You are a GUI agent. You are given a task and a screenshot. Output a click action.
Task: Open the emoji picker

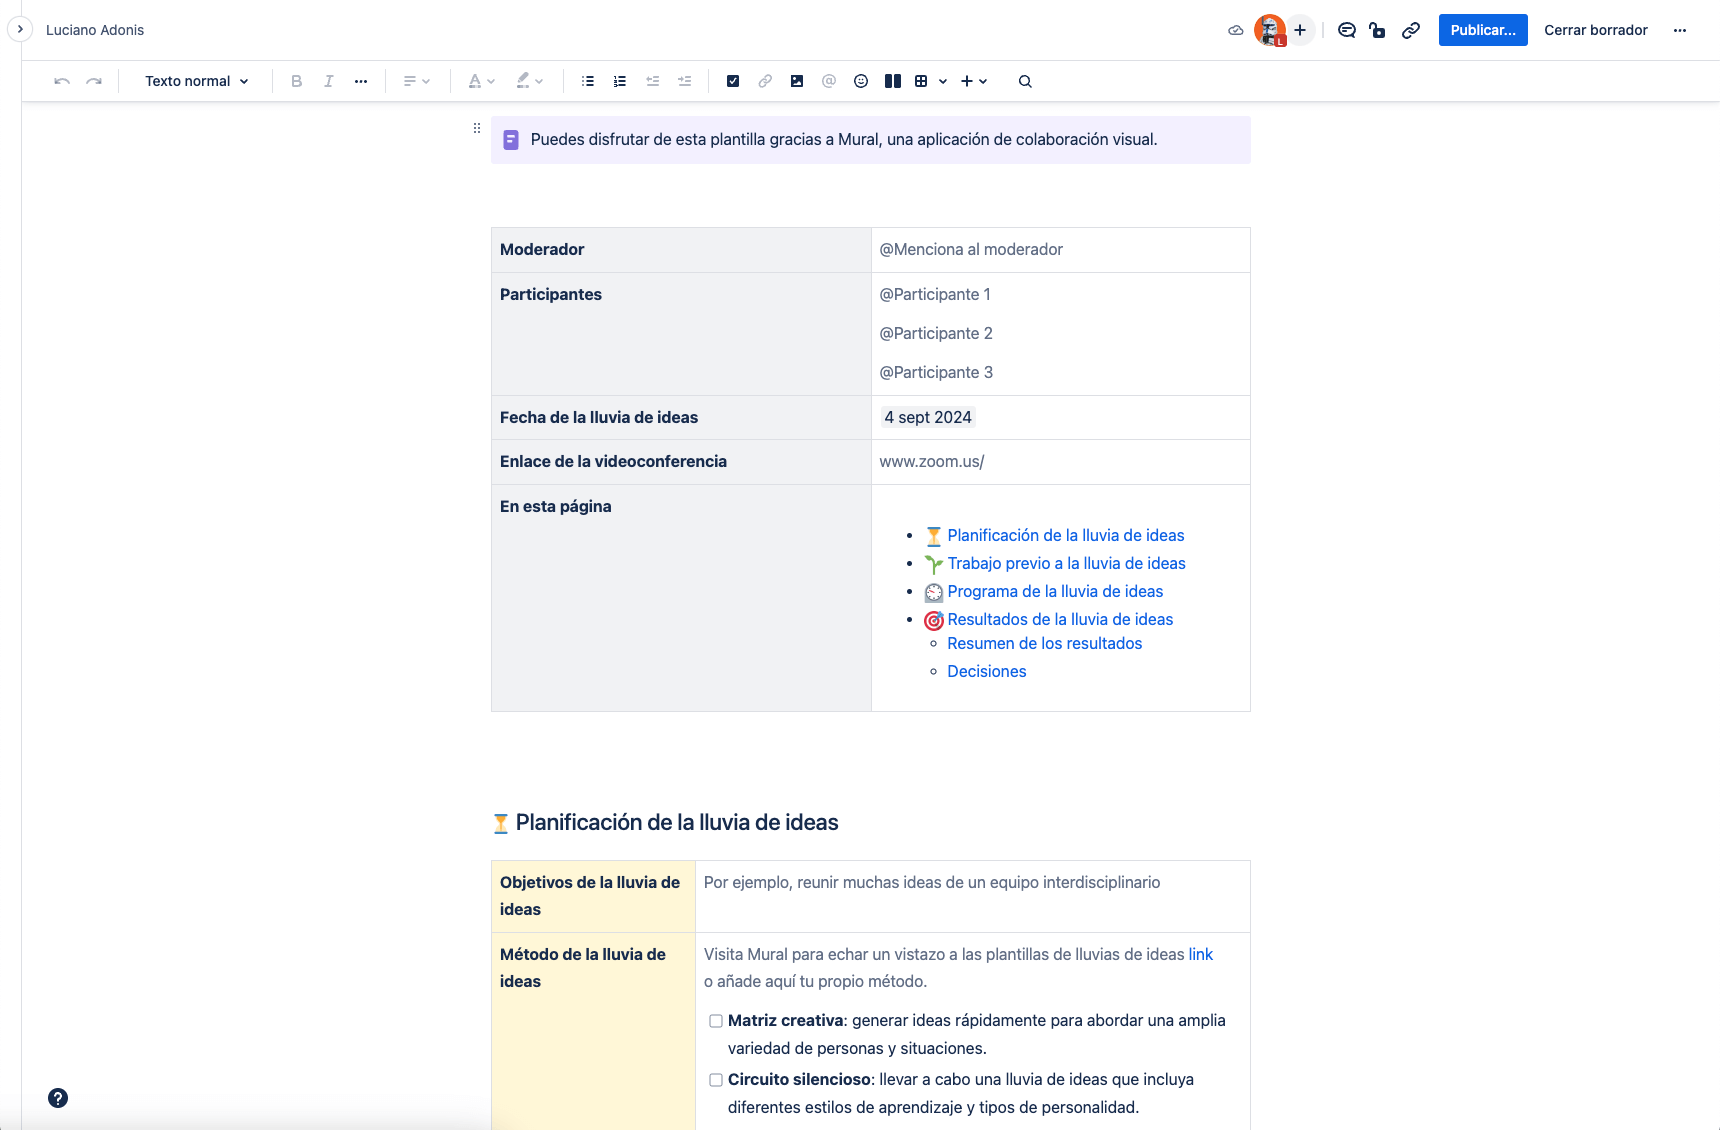pos(861,81)
